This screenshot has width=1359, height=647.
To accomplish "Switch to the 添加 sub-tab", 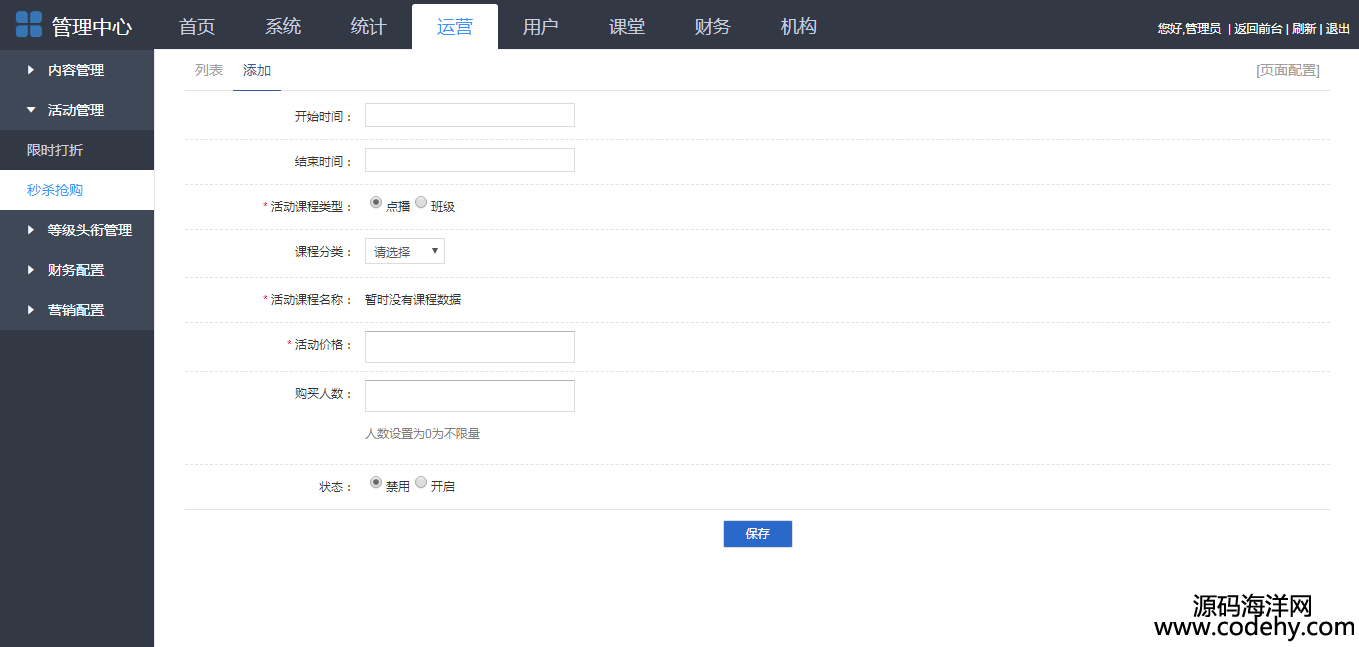I will pyautogui.click(x=257, y=70).
